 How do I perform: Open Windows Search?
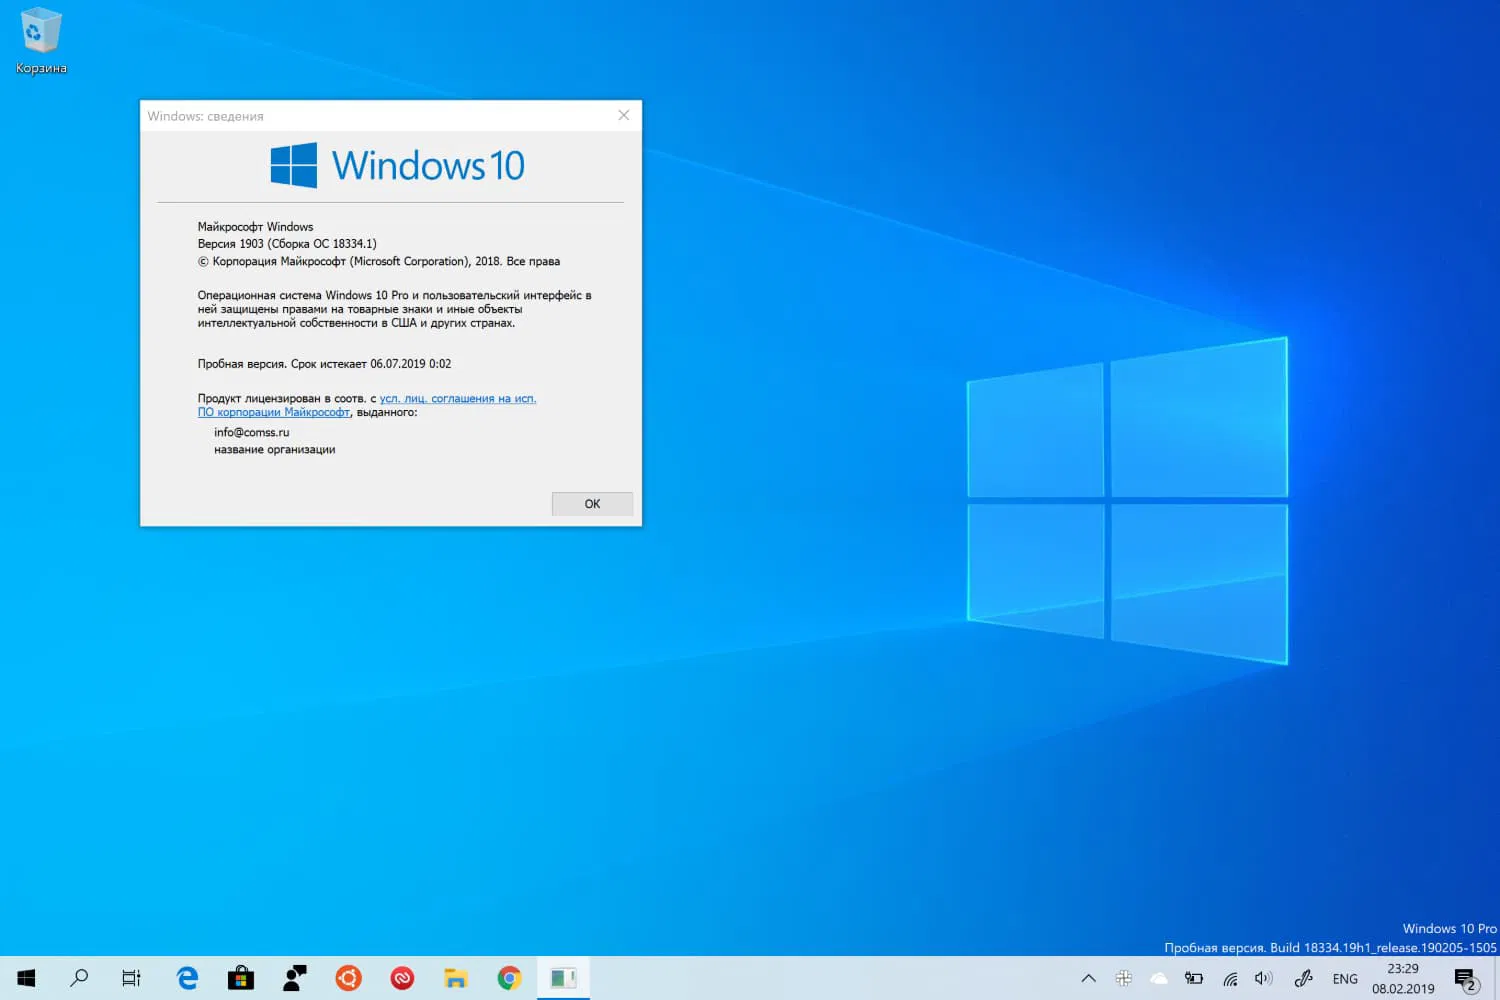(79, 978)
